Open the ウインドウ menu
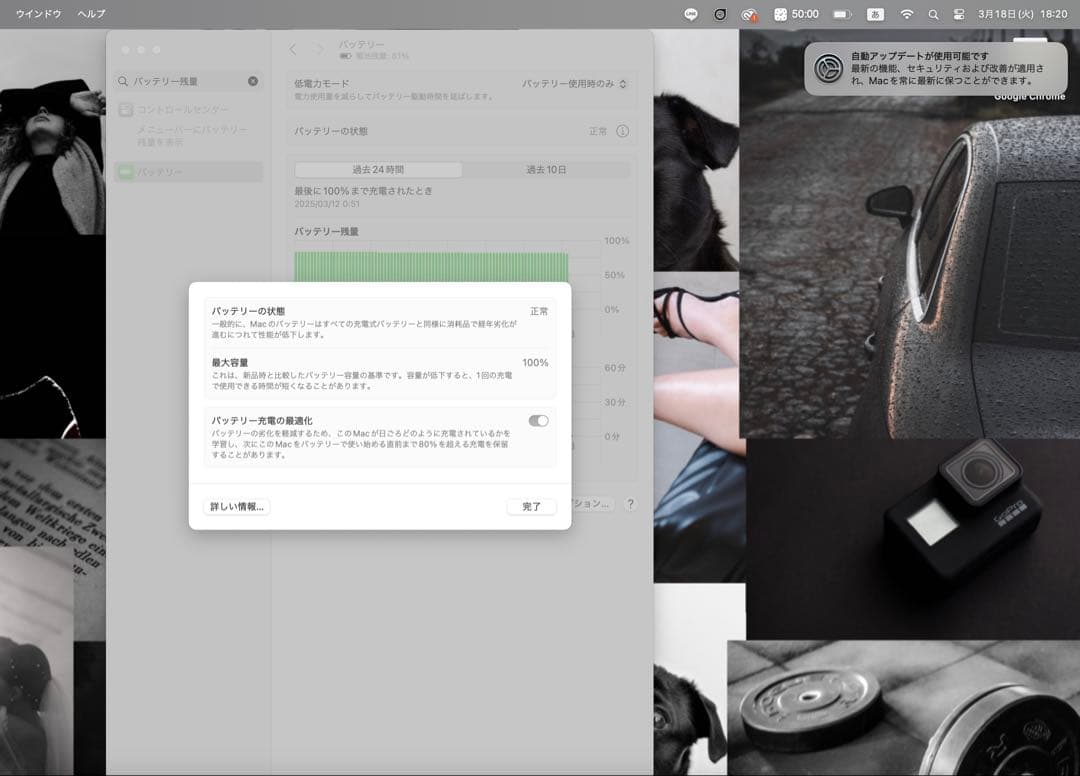Viewport: 1080px width, 776px height. coord(41,14)
